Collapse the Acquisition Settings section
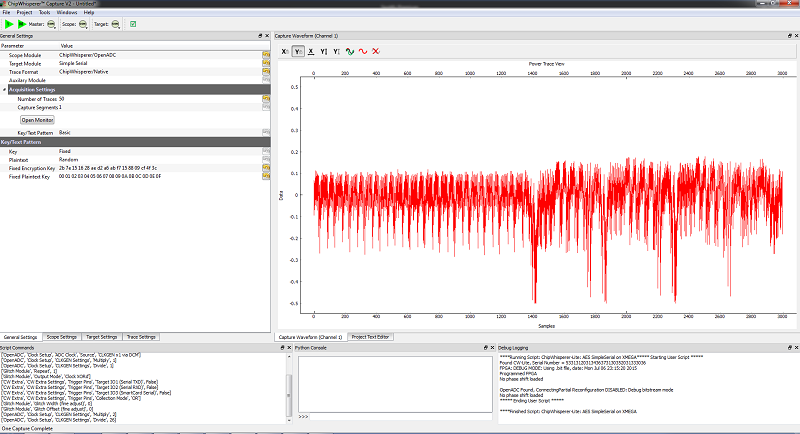The image size is (800, 434). tap(6, 89)
